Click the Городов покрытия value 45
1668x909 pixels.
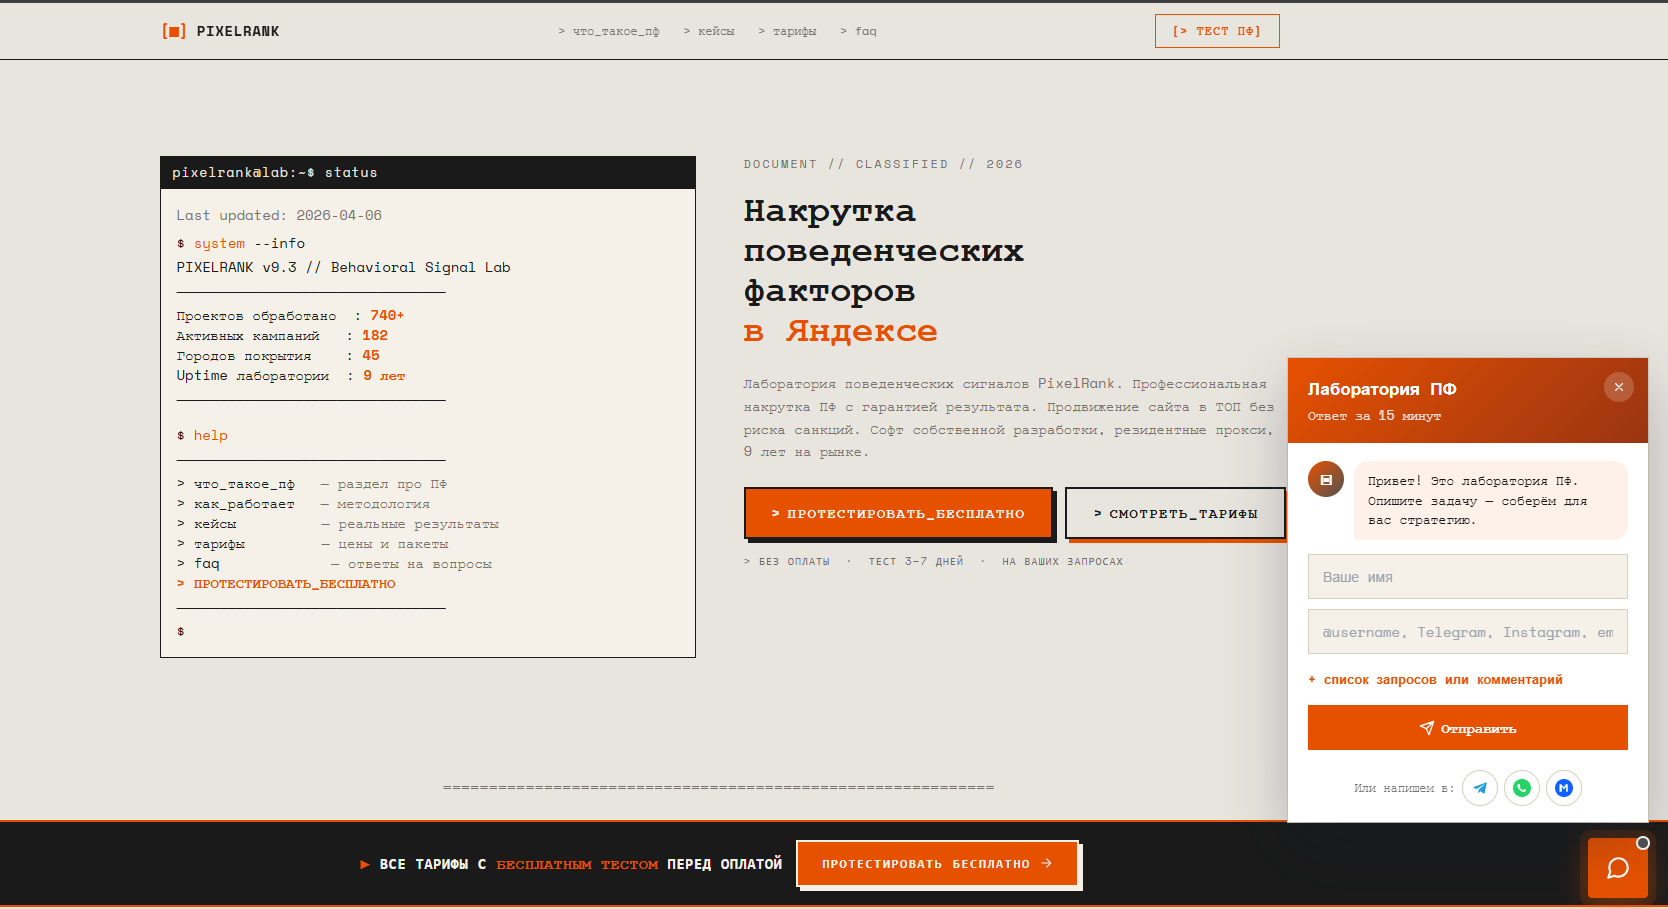point(371,356)
